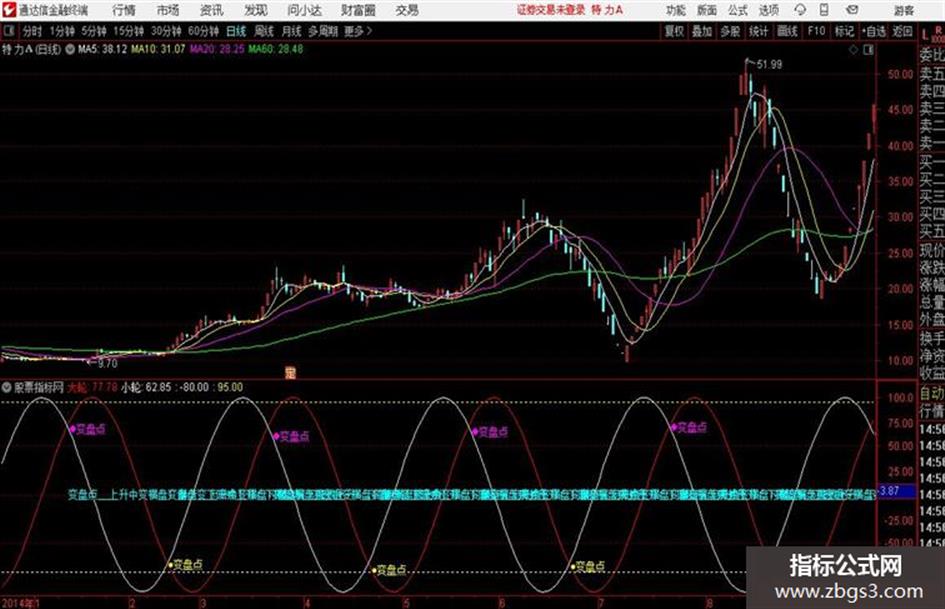The image size is (945, 609).
Task: Open the 版面 menu
Action: pos(706,10)
